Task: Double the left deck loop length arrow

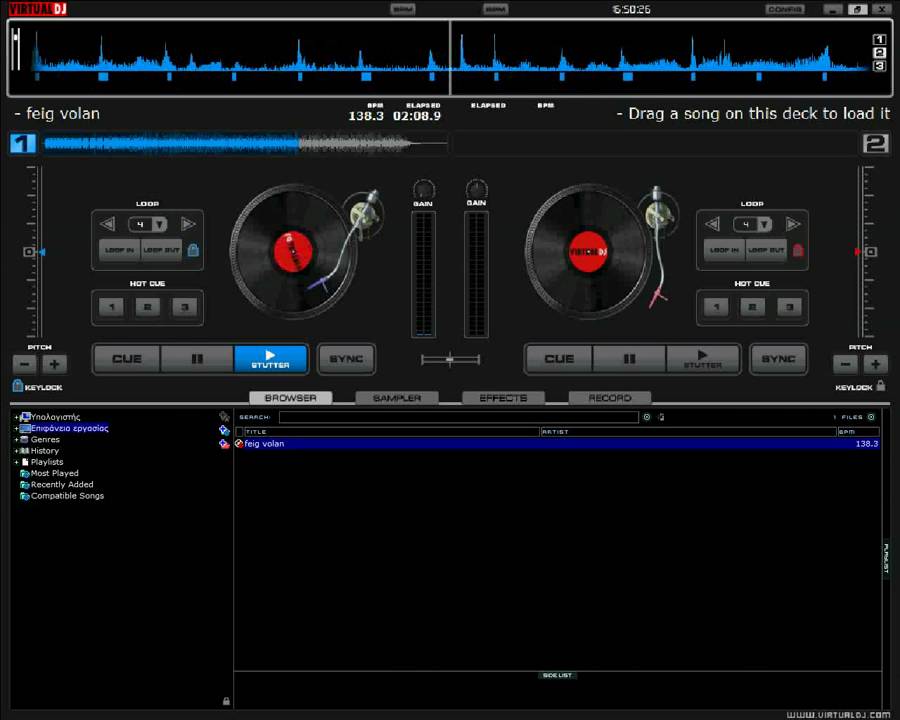Action: click(x=188, y=223)
